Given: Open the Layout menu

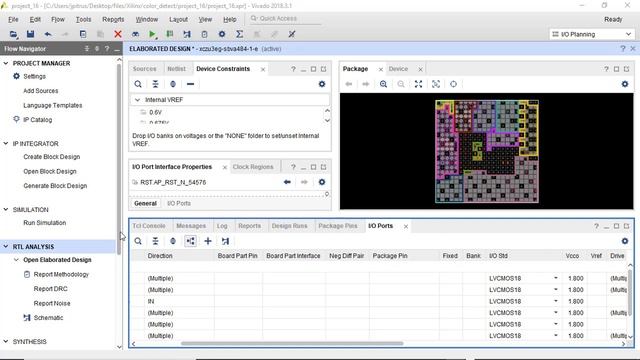Looking at the screenshot, I should point(178,19).
